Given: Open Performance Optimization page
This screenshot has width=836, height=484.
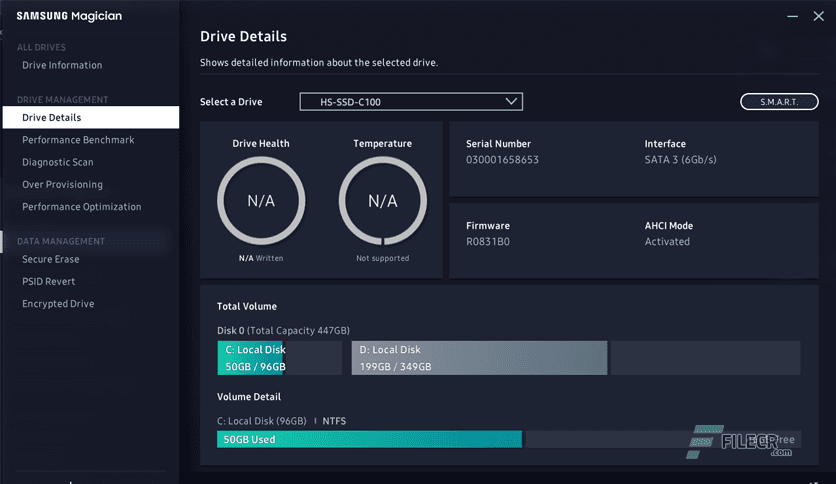Looking at the screenshot, I should [82, 207].
